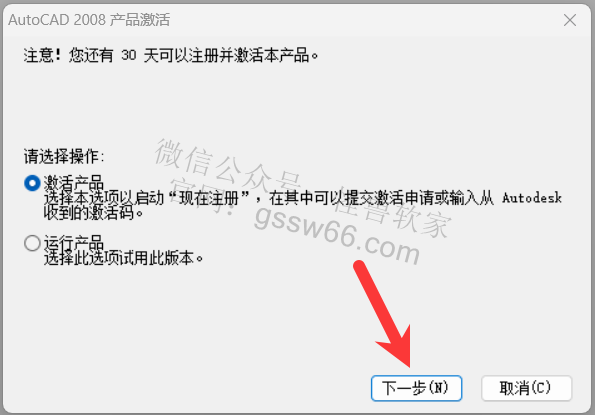The width and height of the screenshot is (595, 415).
Task: Close the product activation dialog
Action: (570, 20)
